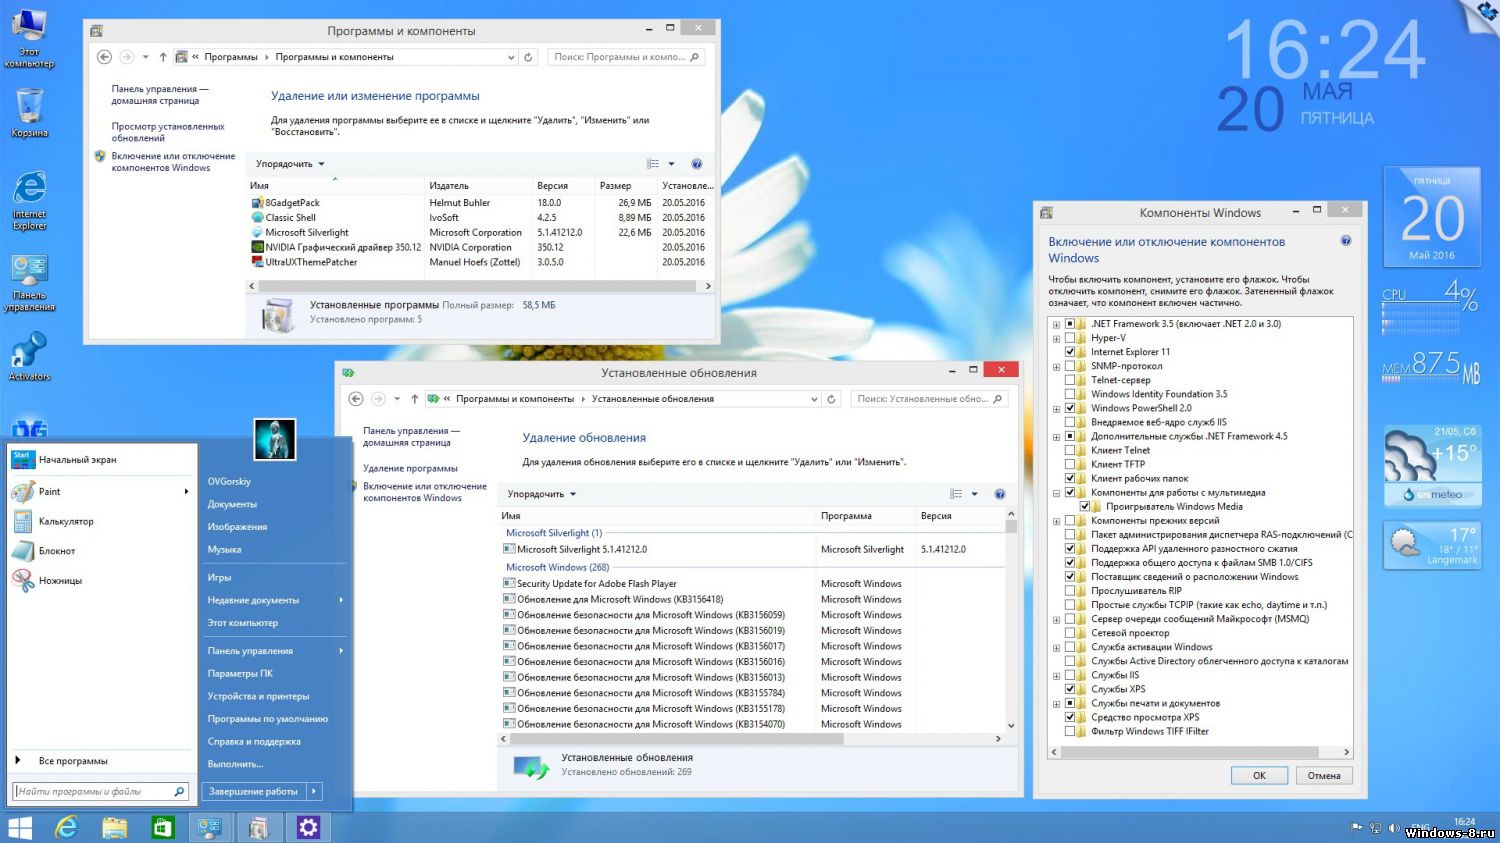Open the arrow next to Завершение работы
Image resolution: width=1500 pixels, height=843 pixels.
click(x=314, y=791)
